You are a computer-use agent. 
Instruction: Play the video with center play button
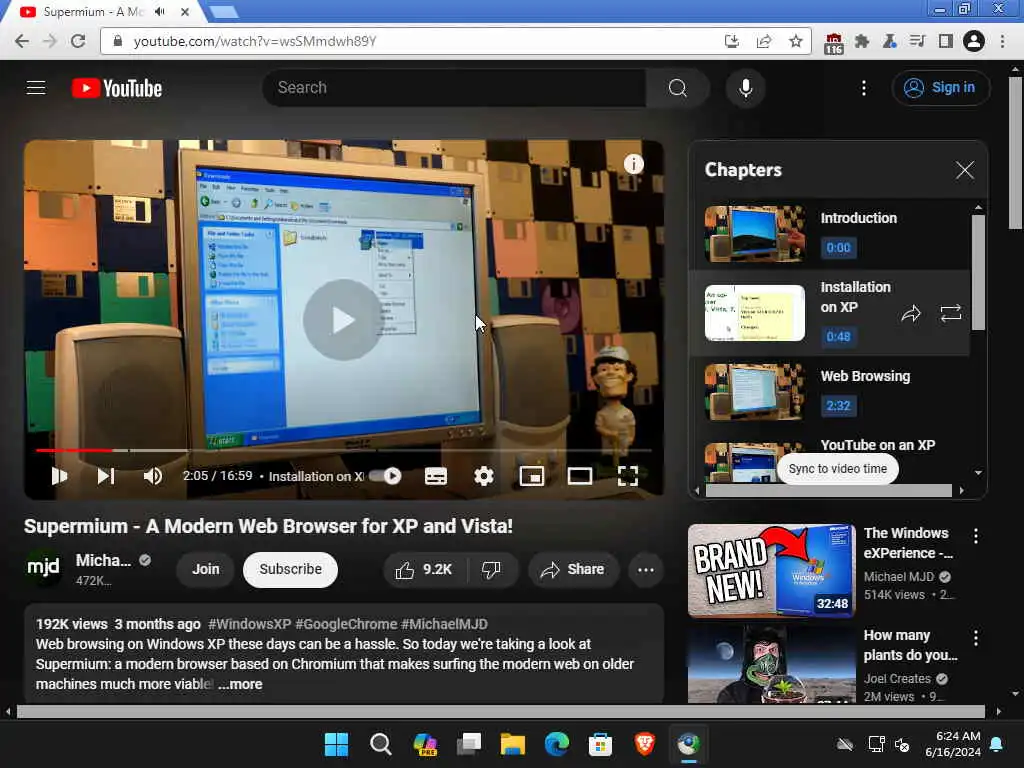(x=343, y=319)
